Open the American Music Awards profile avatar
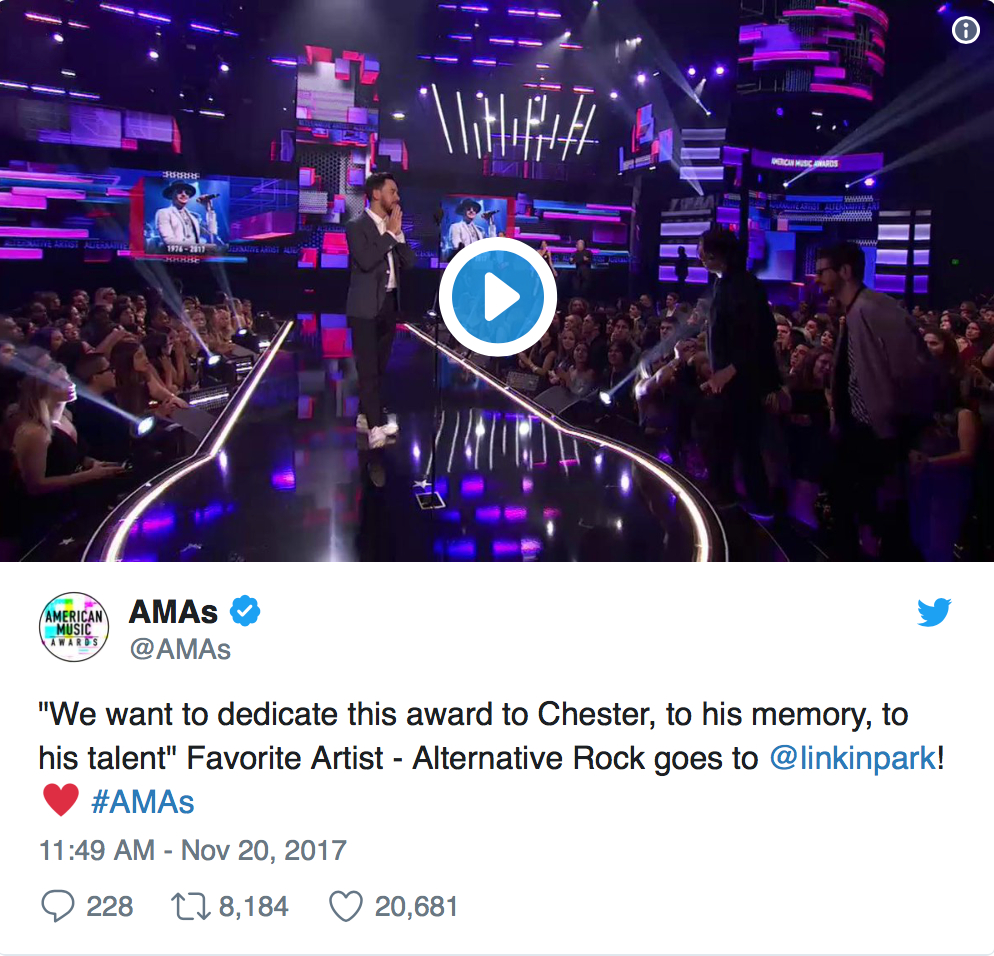This screenshot has width=994, height=956. click(74, 629)
